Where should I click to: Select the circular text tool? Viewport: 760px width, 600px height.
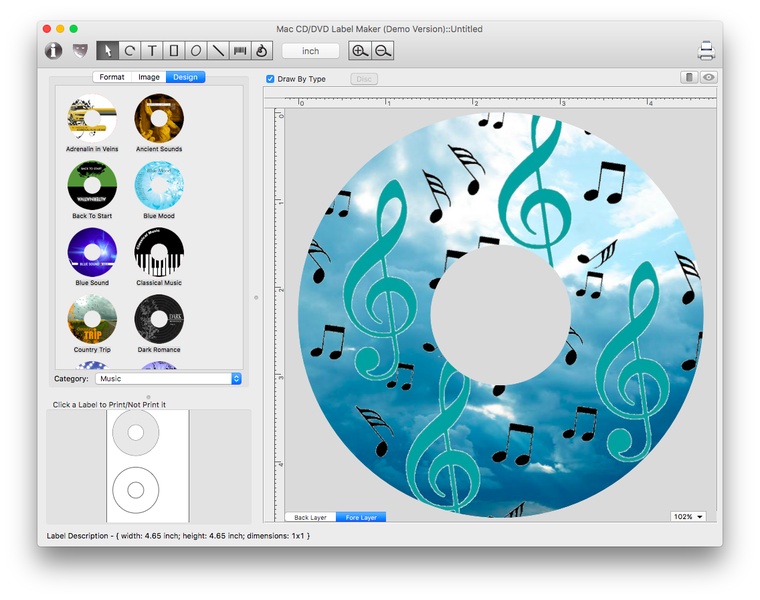pyautogui.click(x=130, y=50)
